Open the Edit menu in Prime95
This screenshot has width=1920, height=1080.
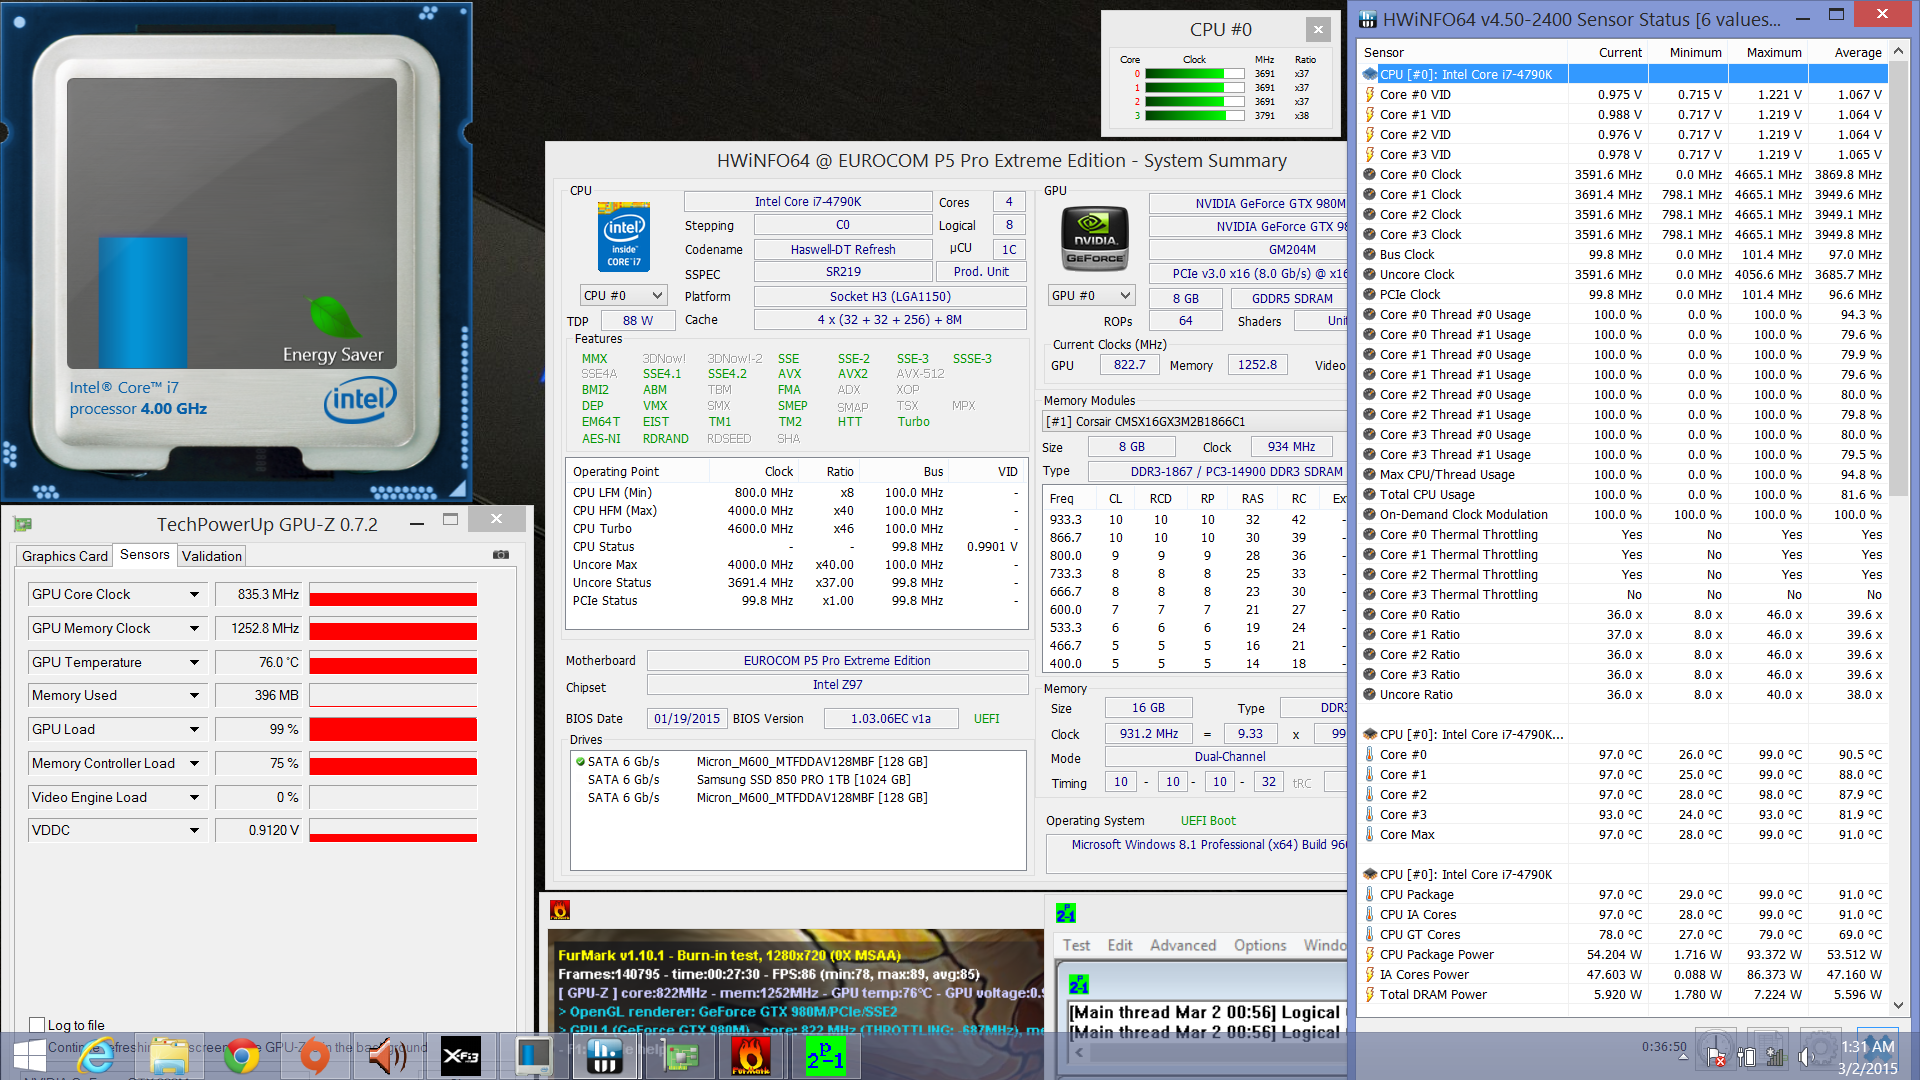(1120, 945)
